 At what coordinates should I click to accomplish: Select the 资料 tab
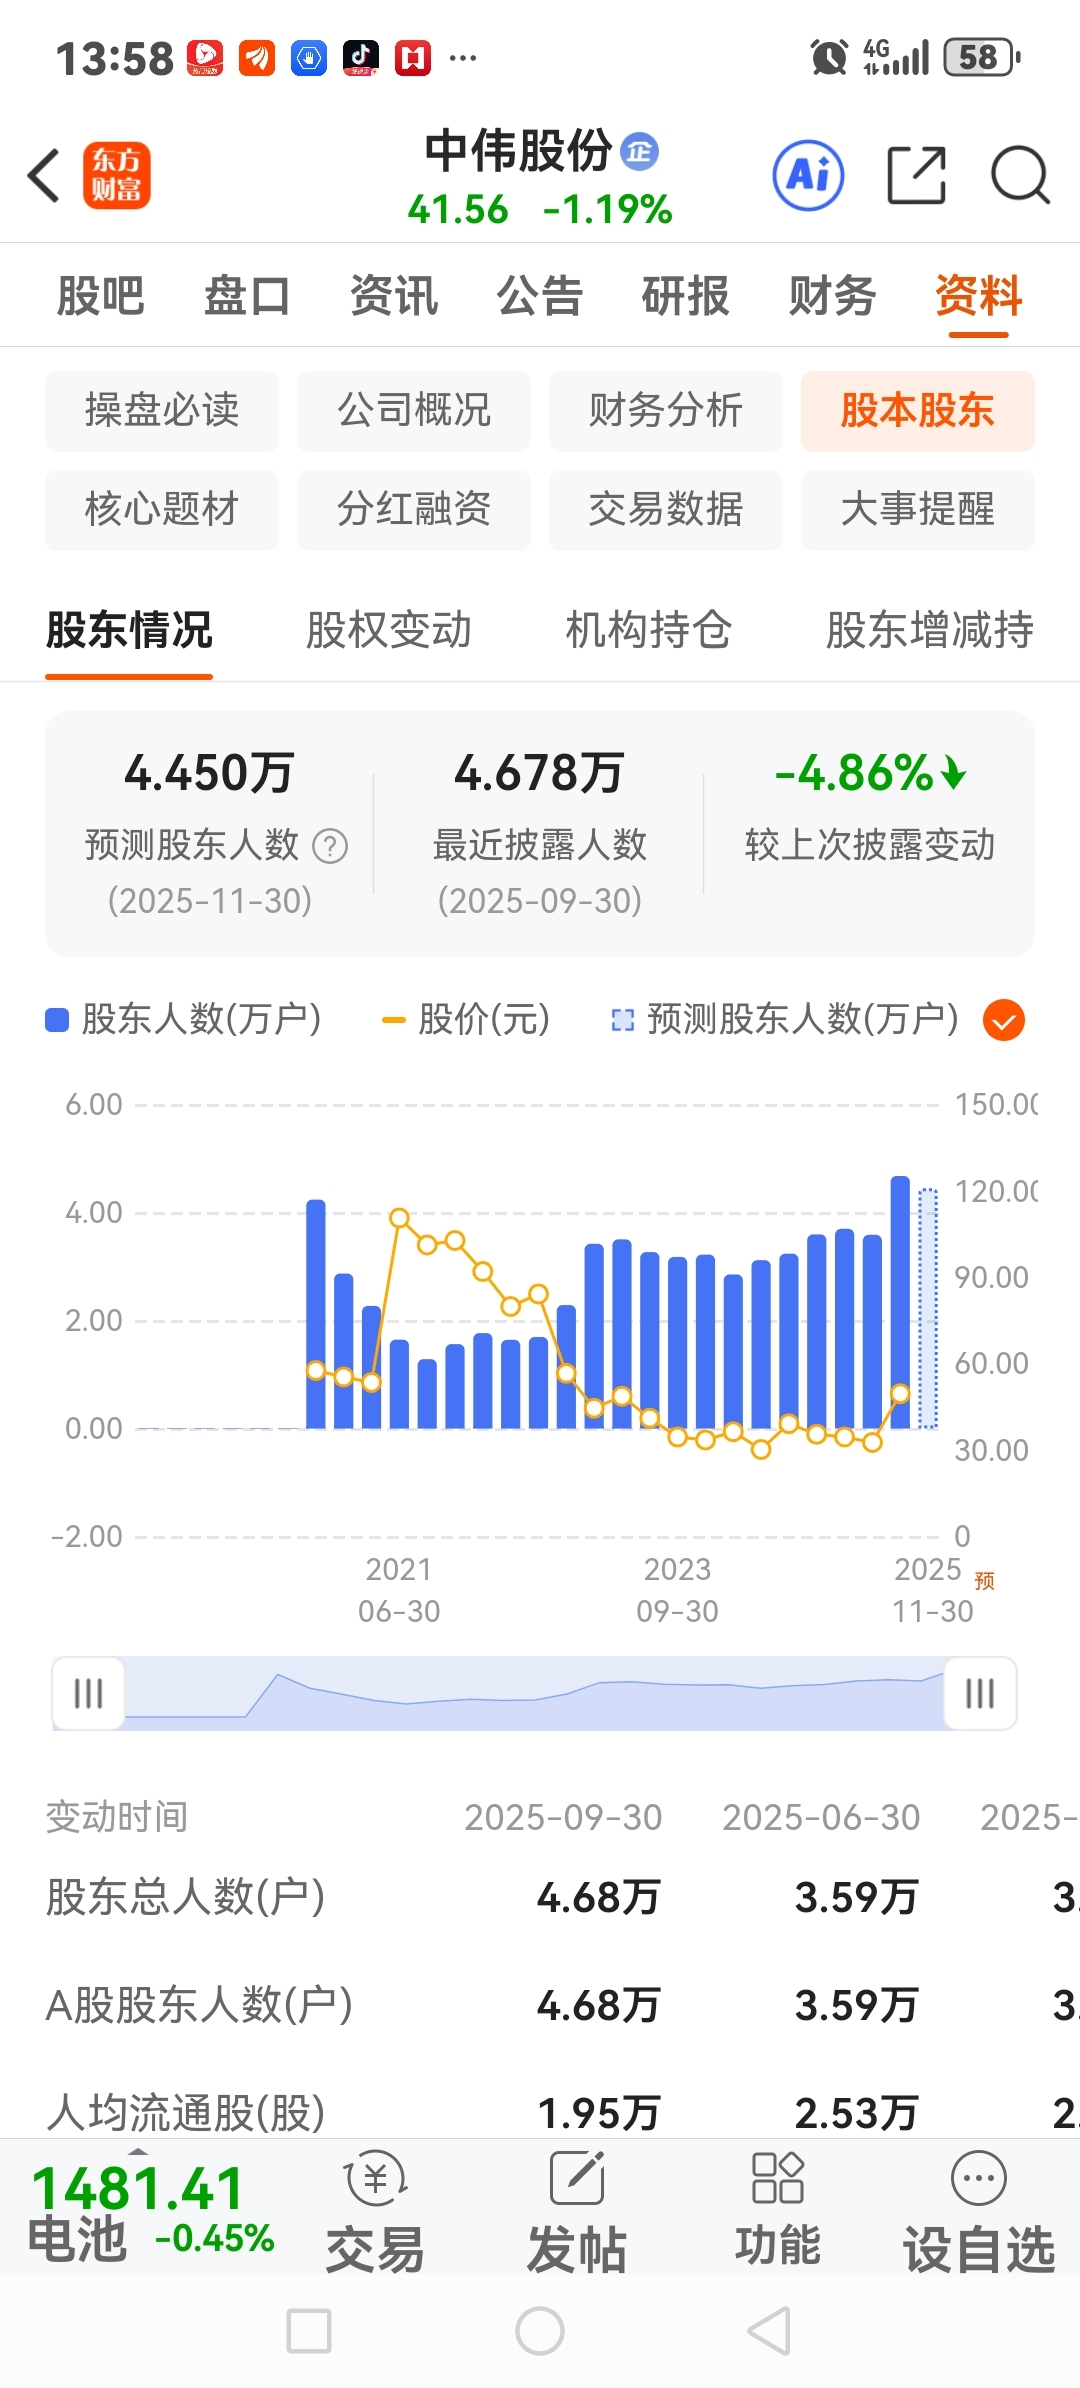(x=979, y=296)
